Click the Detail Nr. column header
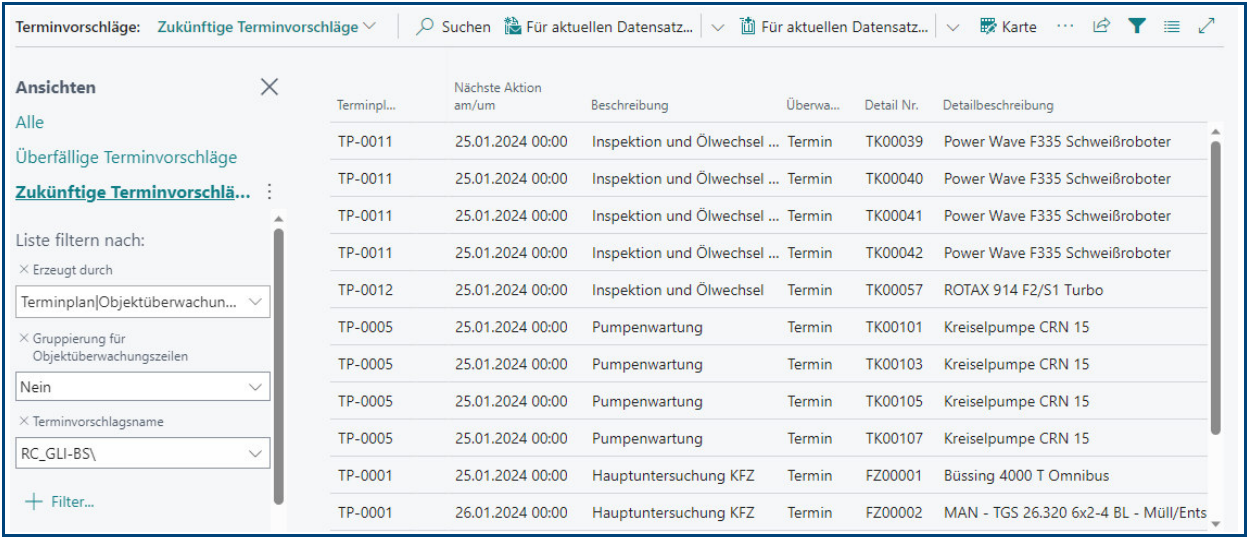The image size is (1250, 541). coord(891,105)
